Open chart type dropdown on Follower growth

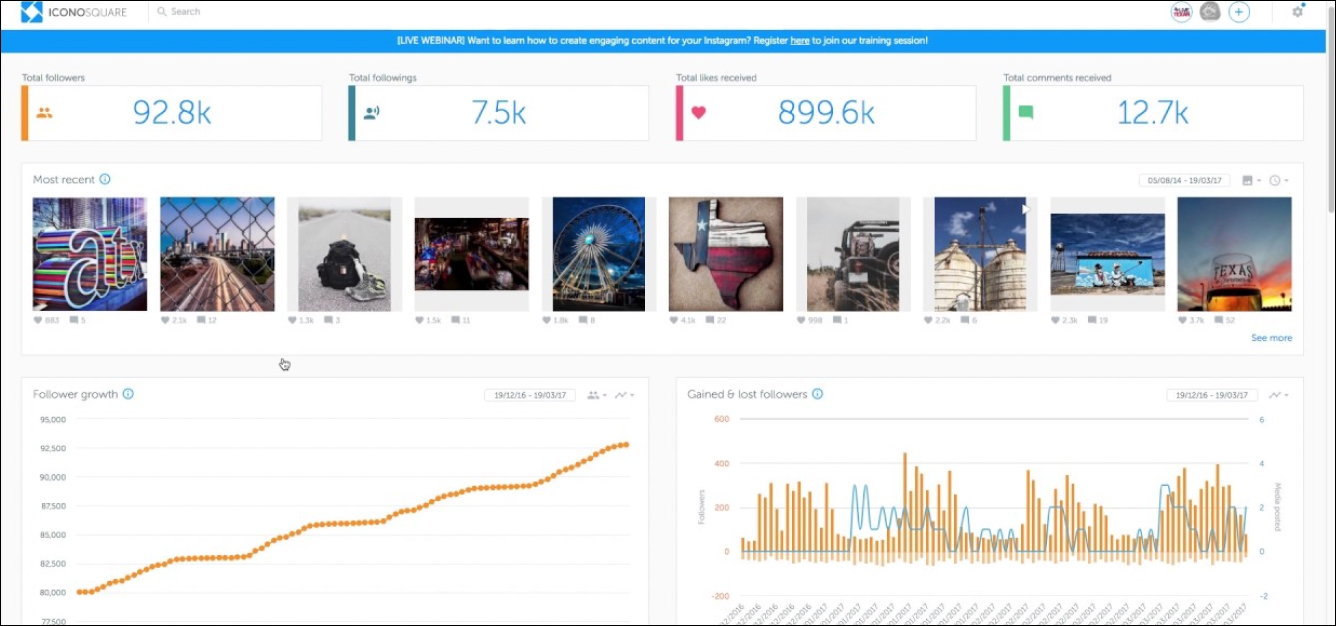pos(624,395)
